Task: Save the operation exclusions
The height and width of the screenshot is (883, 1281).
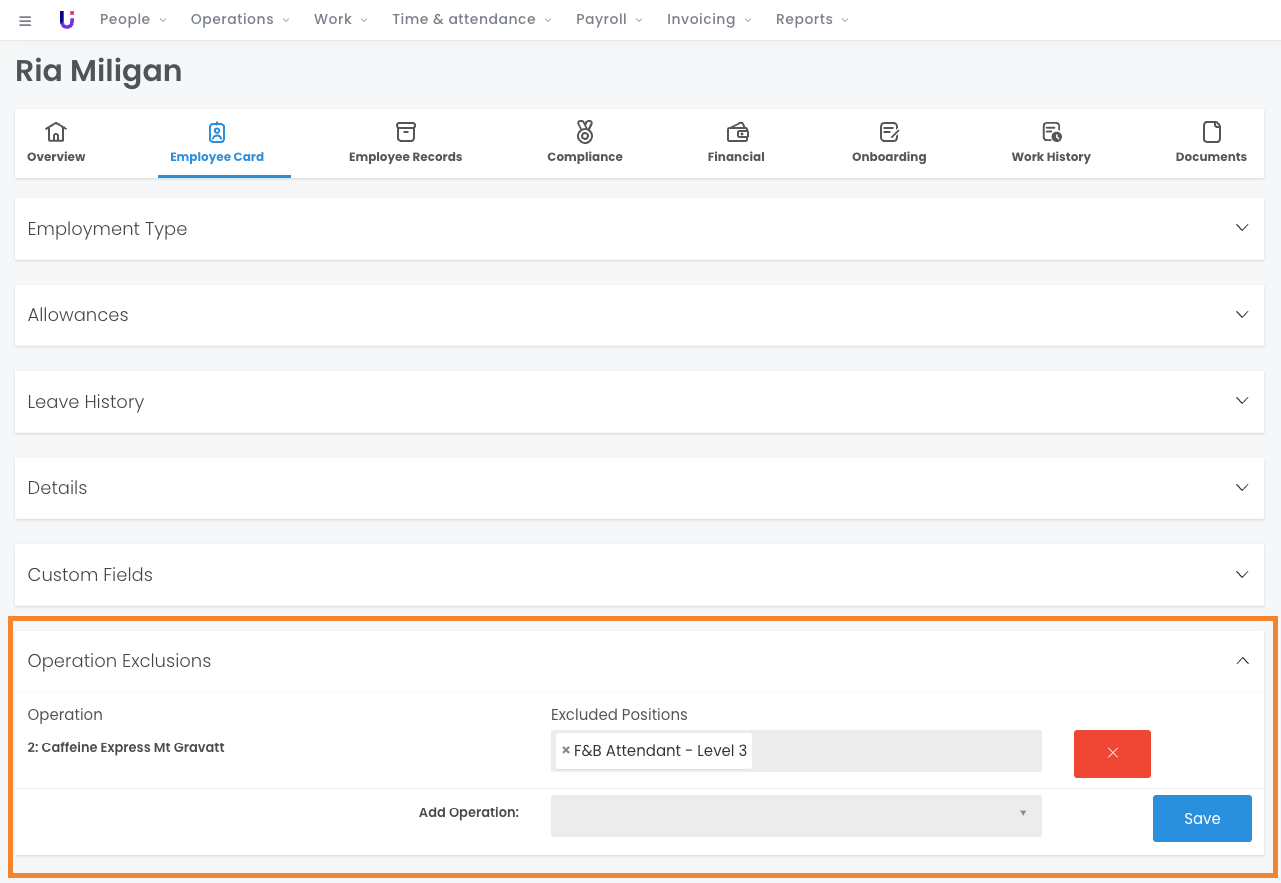Action: 1201,818
